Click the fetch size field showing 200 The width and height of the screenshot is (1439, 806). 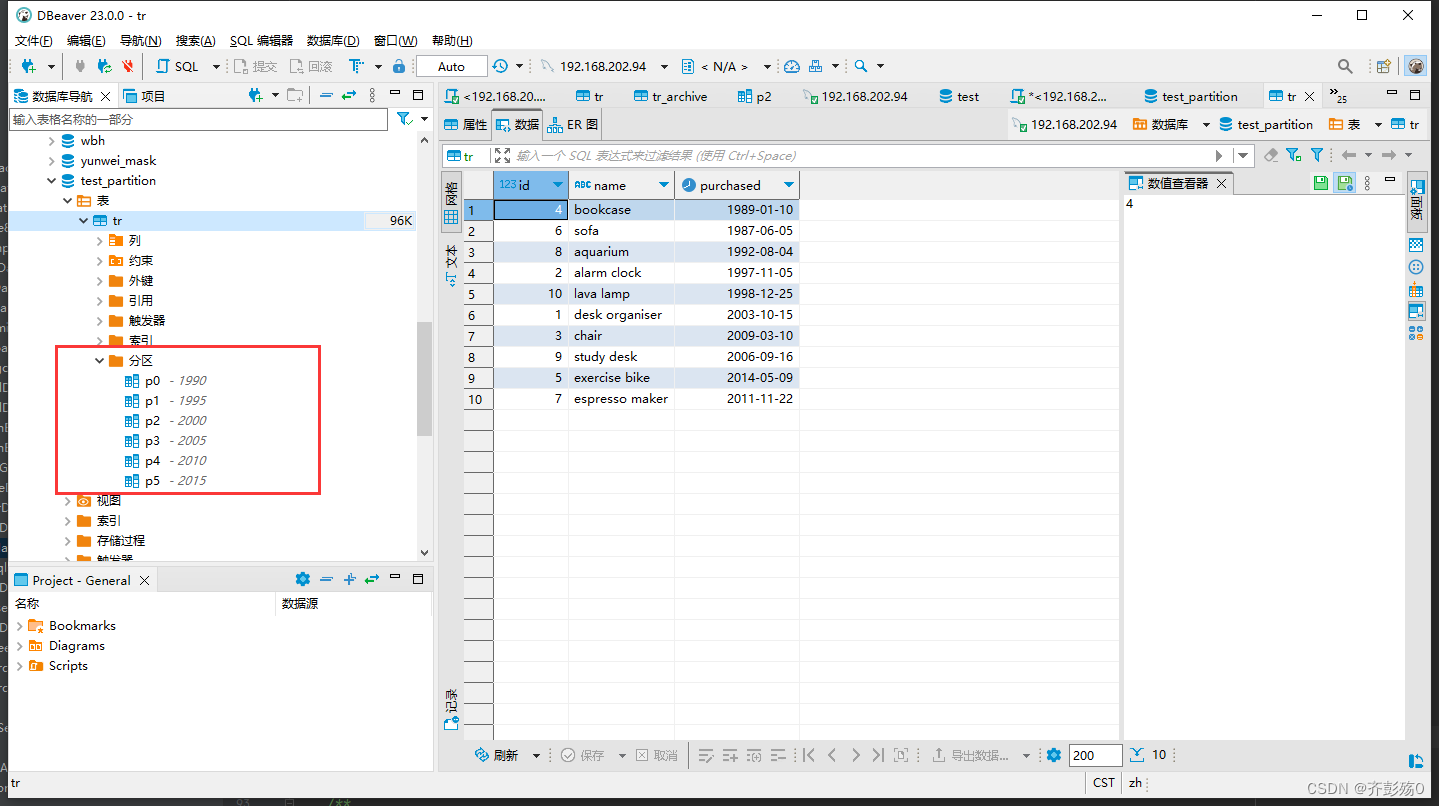click(1095, 755)
